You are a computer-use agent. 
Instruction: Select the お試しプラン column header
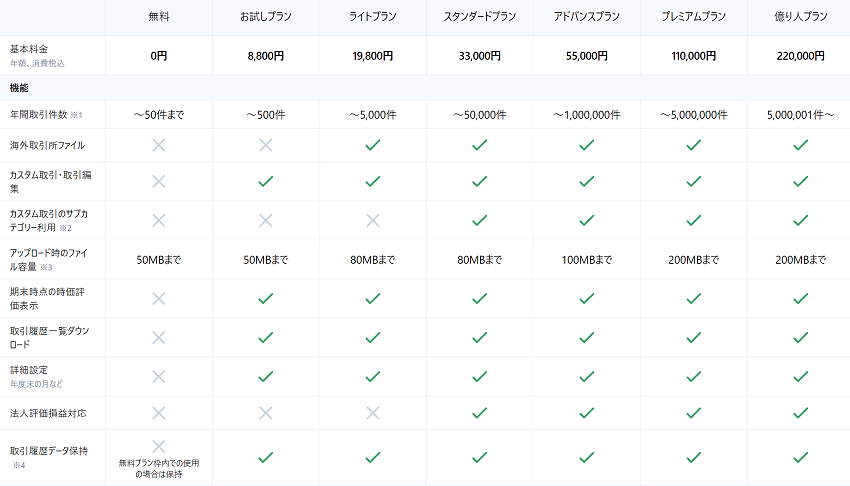pos(265,18)
